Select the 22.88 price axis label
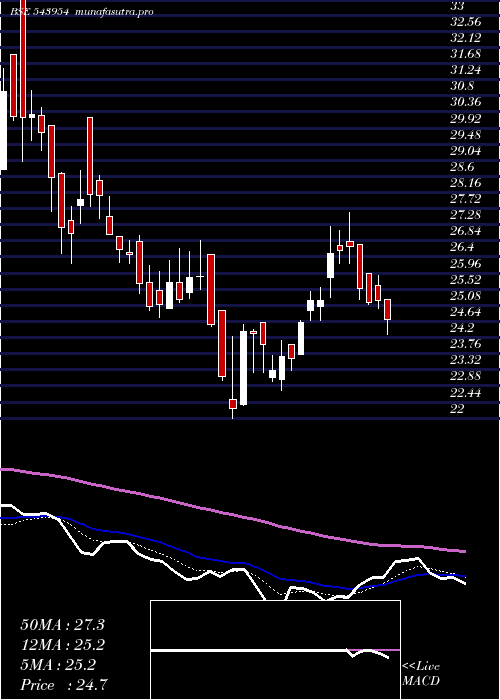Screen dimensions: 500x700 tap(465, 376)
